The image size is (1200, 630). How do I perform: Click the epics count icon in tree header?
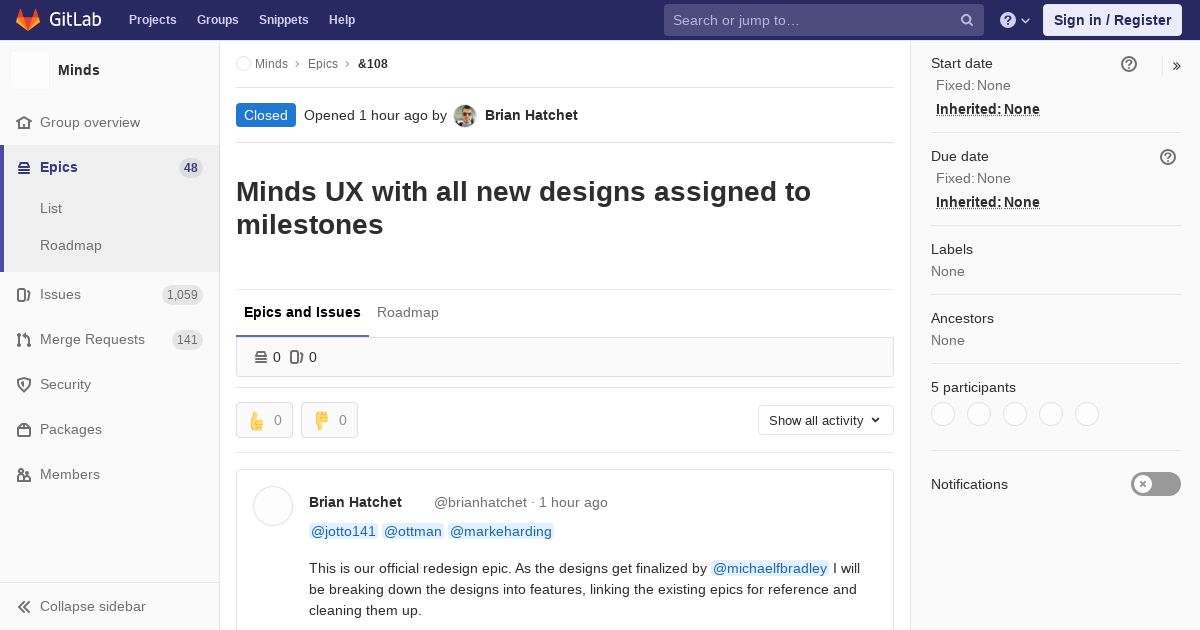[261, 357]
